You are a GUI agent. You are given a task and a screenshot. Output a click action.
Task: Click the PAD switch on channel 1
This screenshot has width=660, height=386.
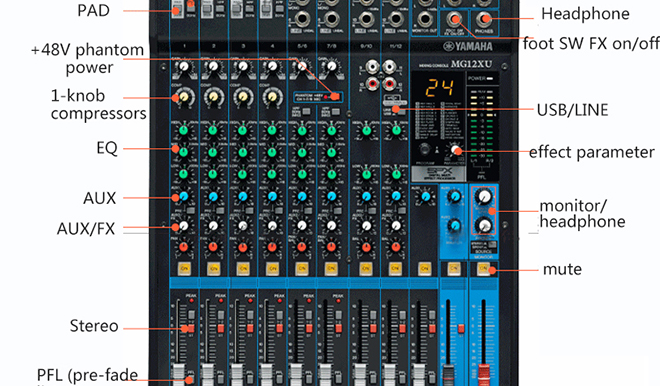176,9
